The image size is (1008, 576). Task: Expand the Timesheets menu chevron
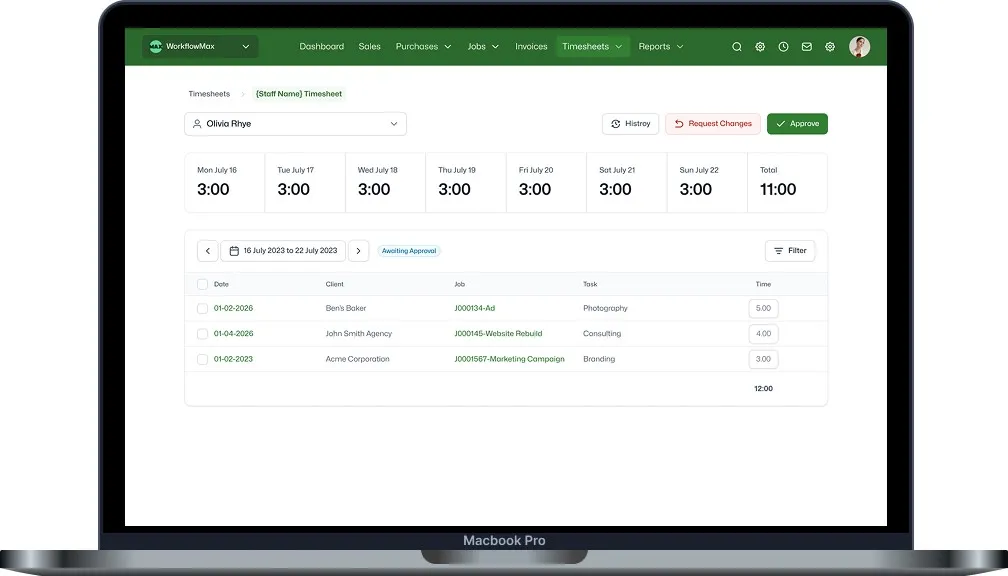coord(618,47)
